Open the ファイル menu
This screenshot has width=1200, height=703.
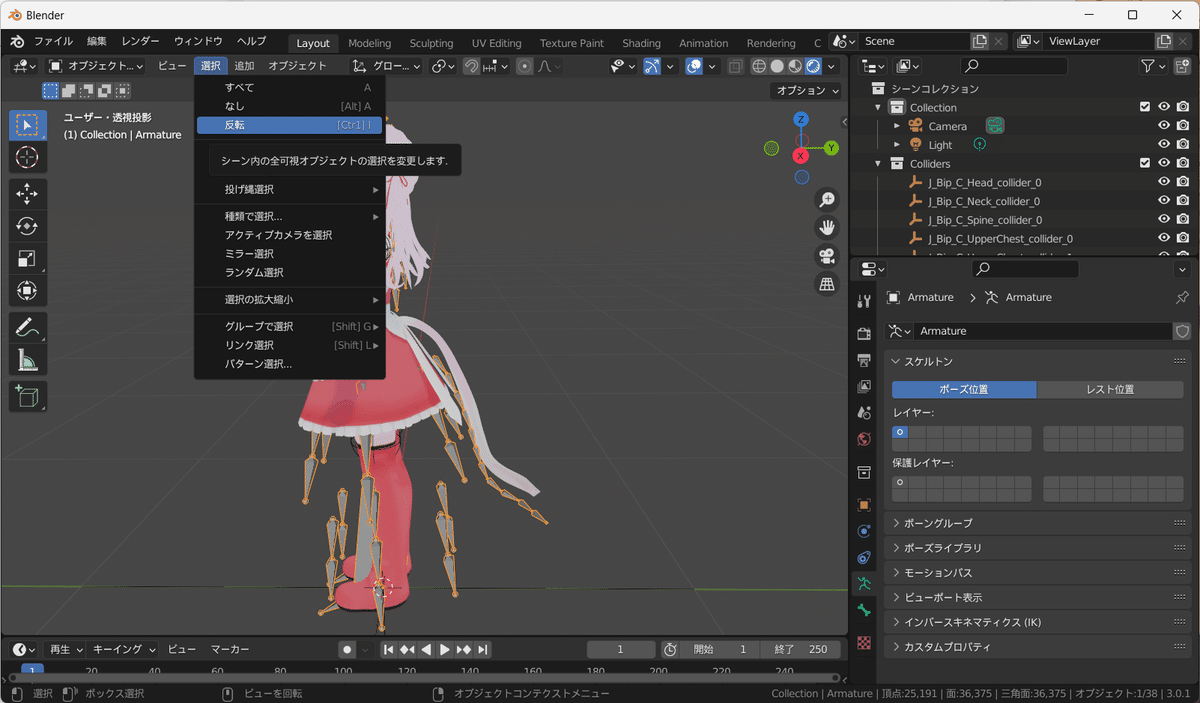(53, 42)
